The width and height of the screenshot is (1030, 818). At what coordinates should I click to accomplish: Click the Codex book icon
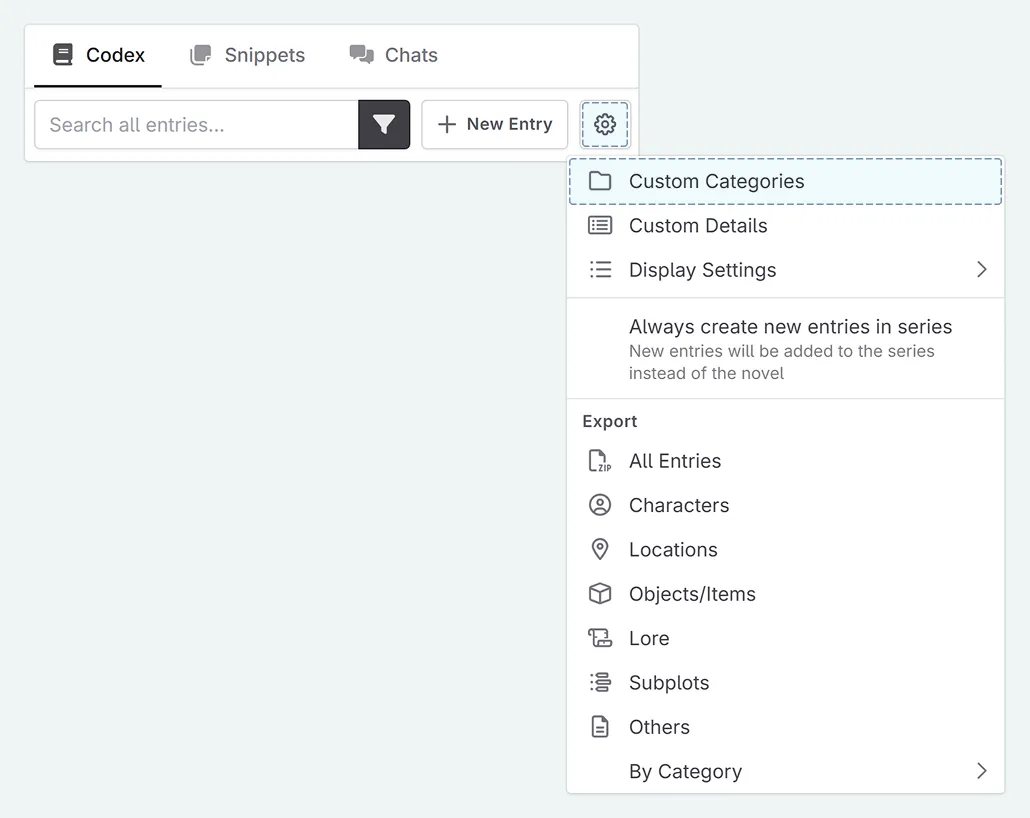tap(64, 55)
